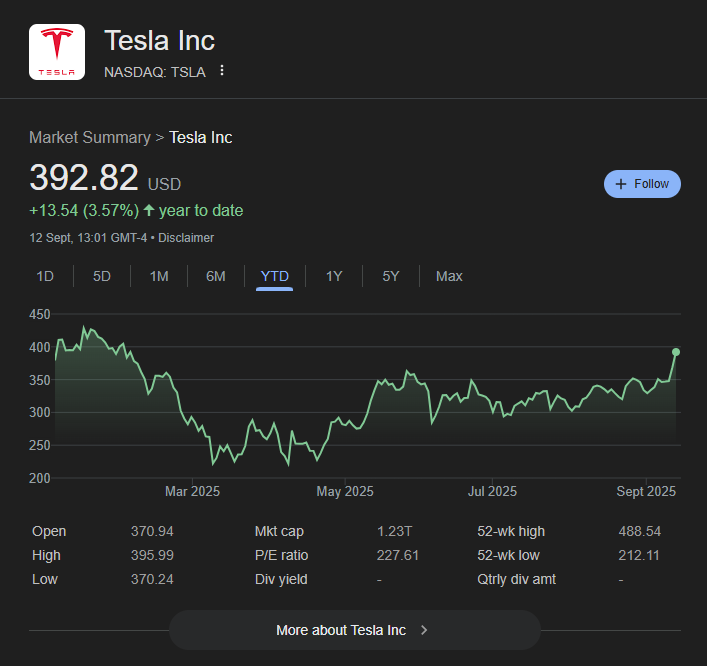Open the Market Summary breadcrumb link
Image resolution: width=707 pixels, height=666 pixels.
tap(89, 137)
